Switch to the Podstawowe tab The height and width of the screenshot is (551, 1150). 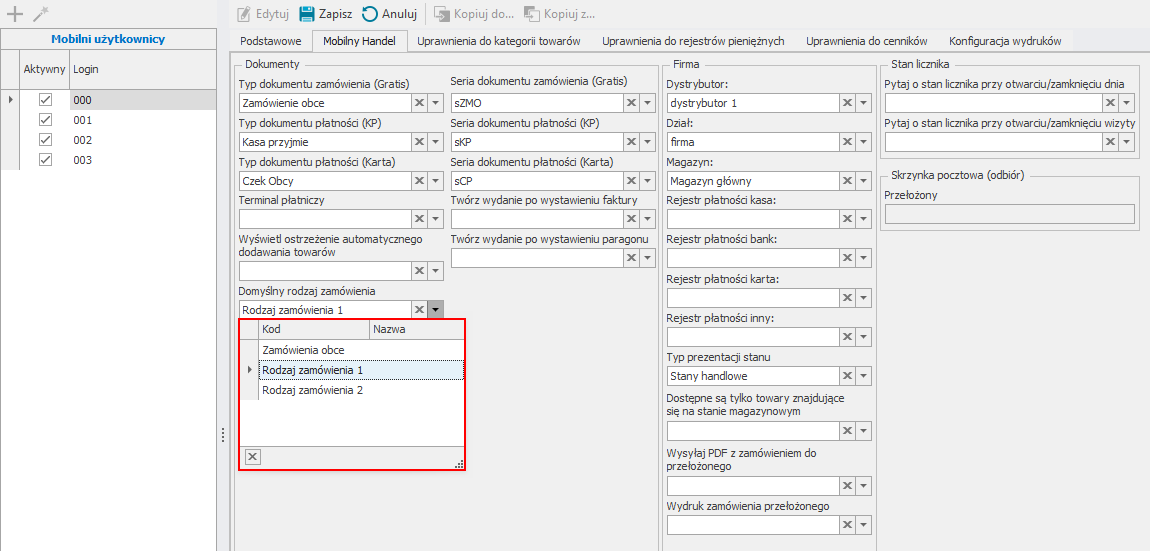270,41
